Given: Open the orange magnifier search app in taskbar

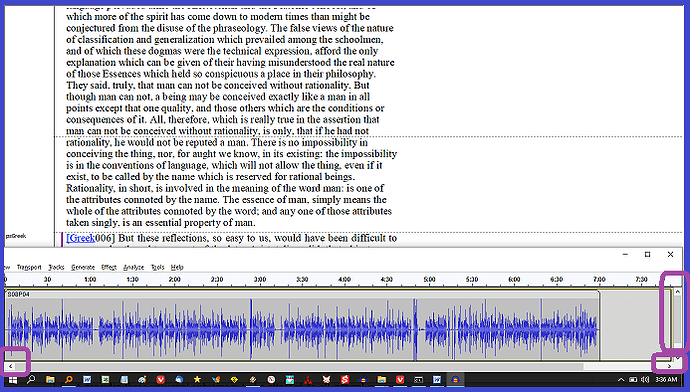Looking at the screenshot, I should pyautogui.click(x=69, y=379).
